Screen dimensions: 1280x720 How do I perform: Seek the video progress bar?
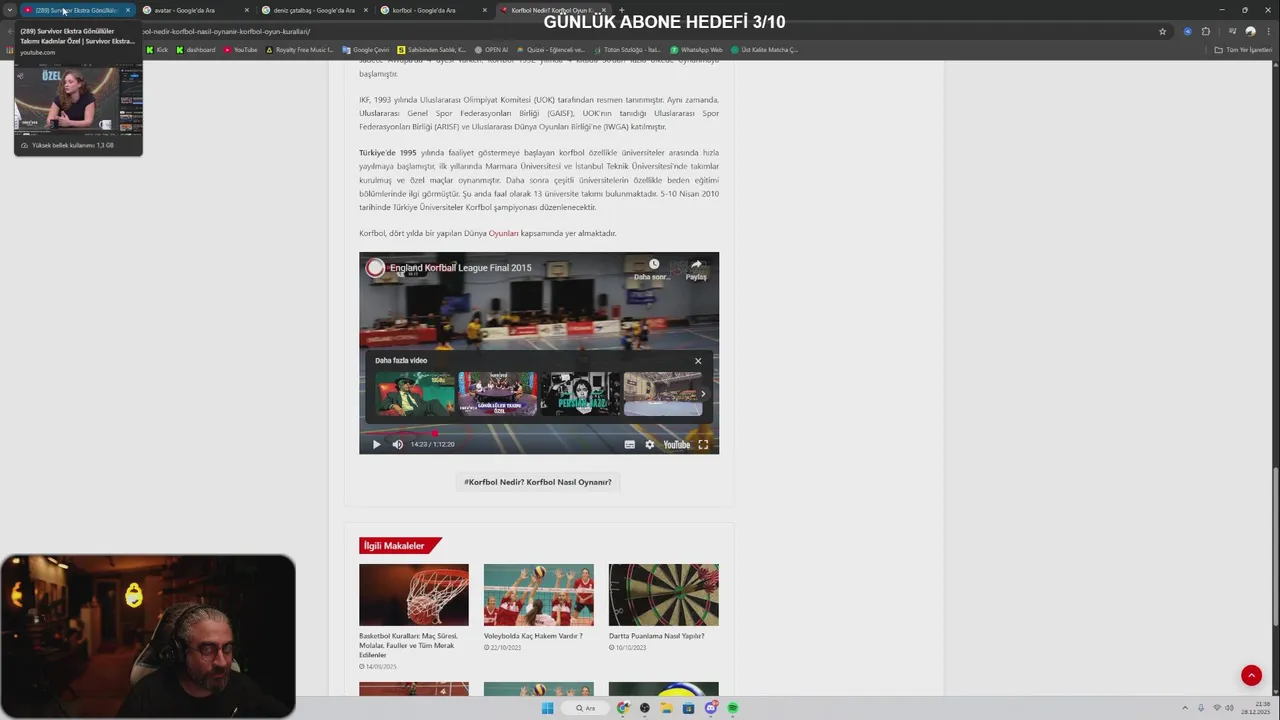pos(539,433)
